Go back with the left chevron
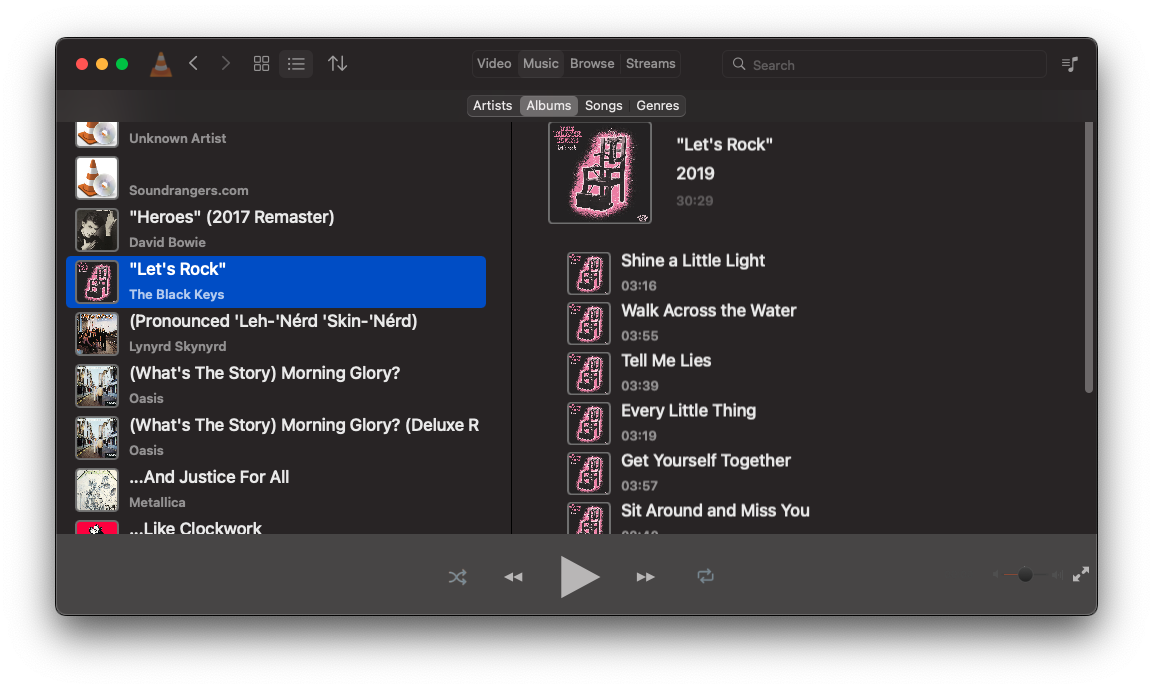The image size is (1153, 689). tap(193, 64)
